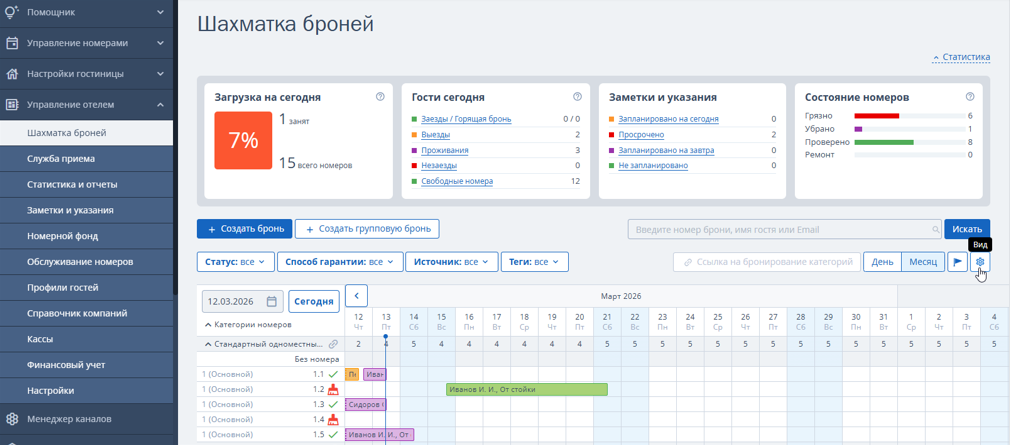Screen dimensions: 1010x445
Task: Click the help icon in Загрузка на сегодня
Action: tap(380, 97)
